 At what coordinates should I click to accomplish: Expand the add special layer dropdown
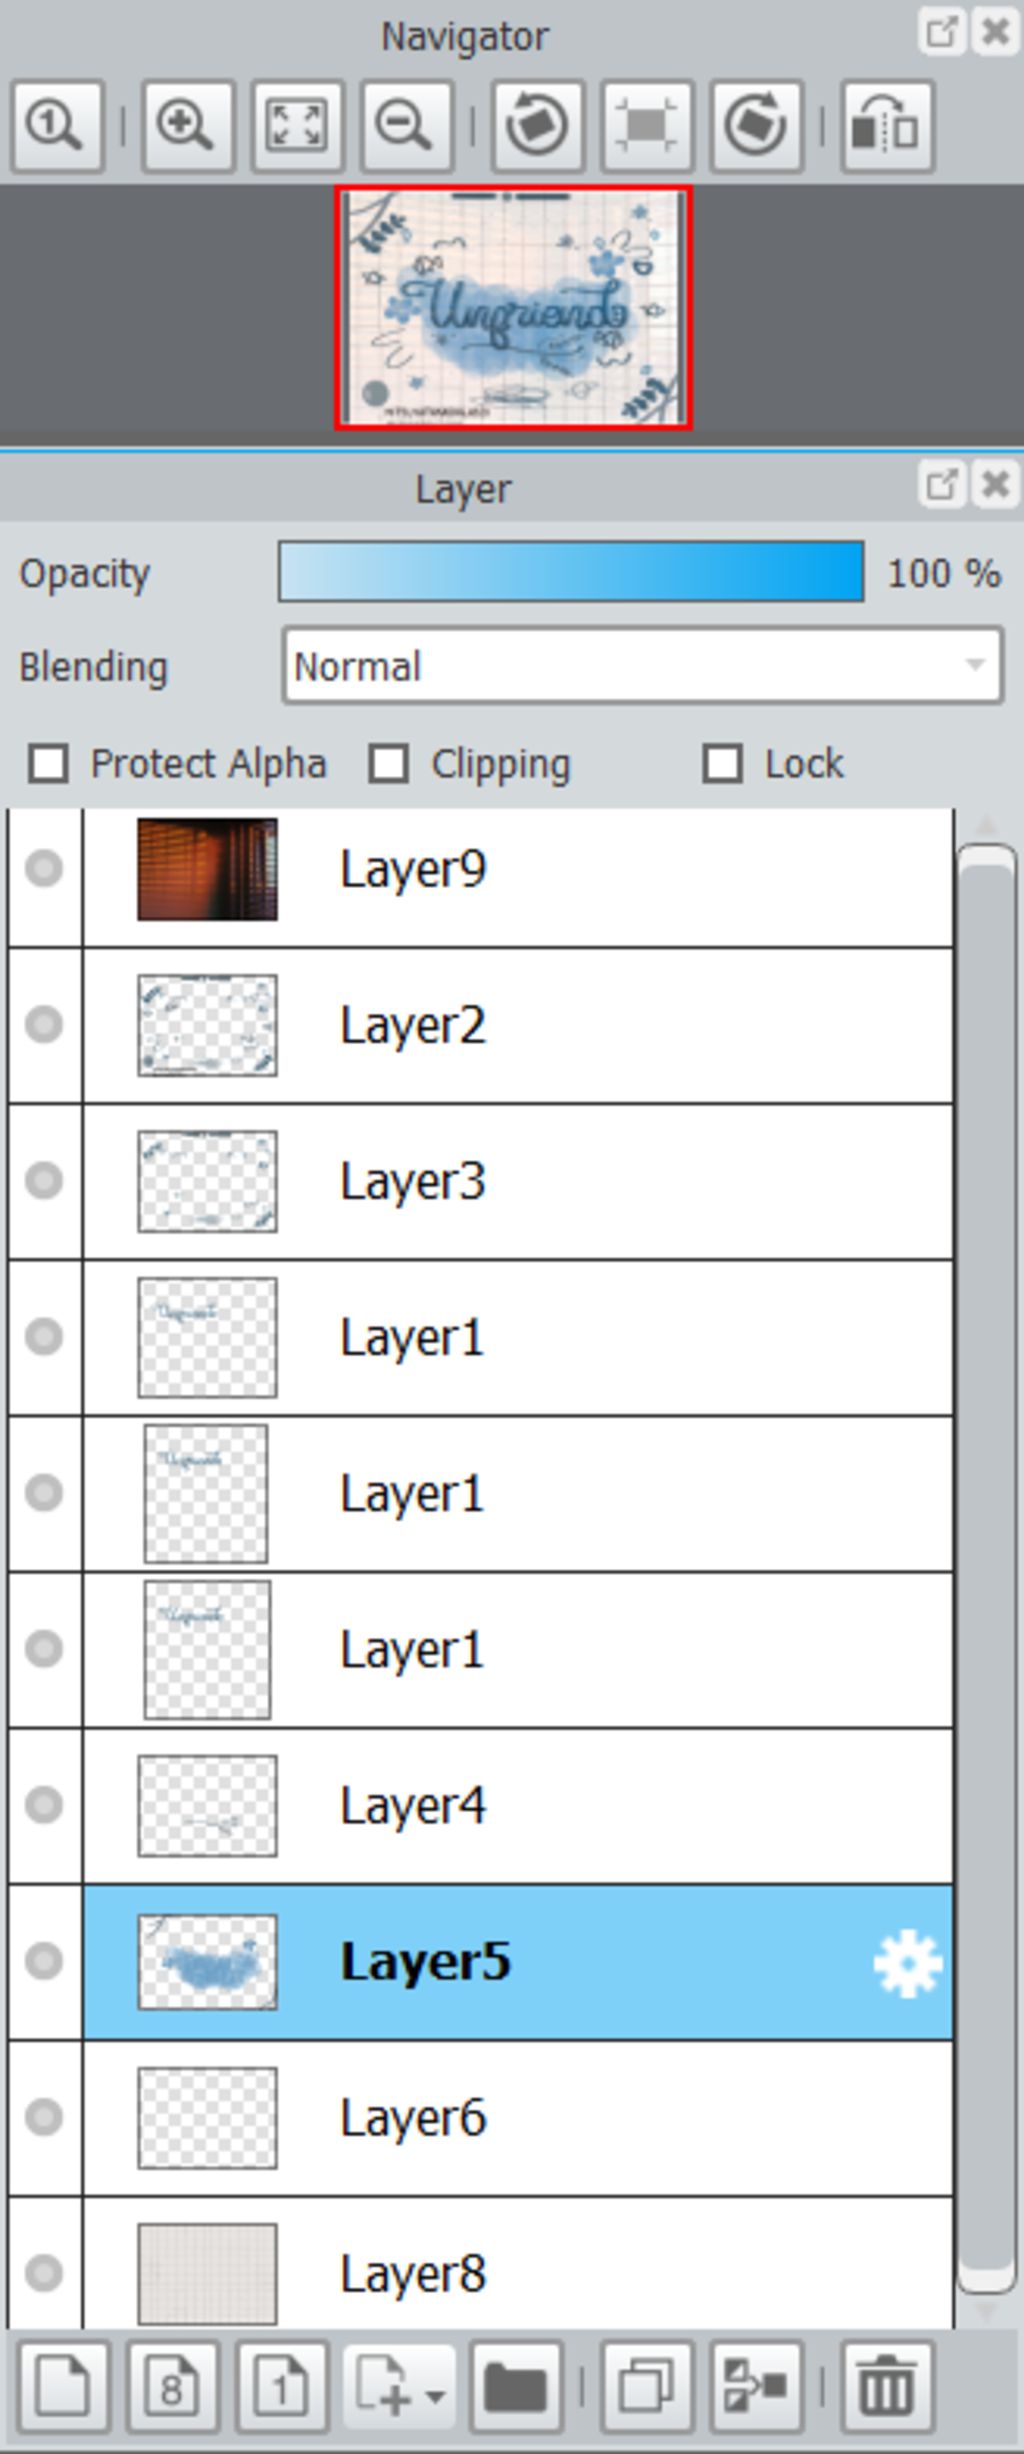click(399, 2387)
